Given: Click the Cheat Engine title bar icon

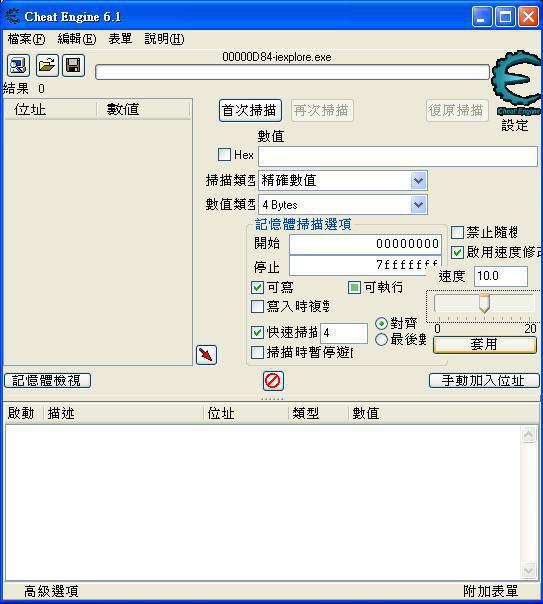Looking at the screenshot, I should [x=12, y=17].
